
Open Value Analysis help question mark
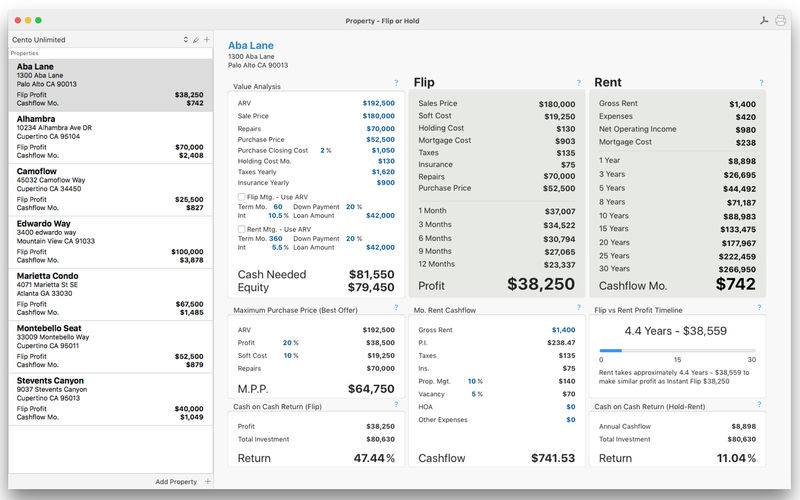(x=396, y=83)
